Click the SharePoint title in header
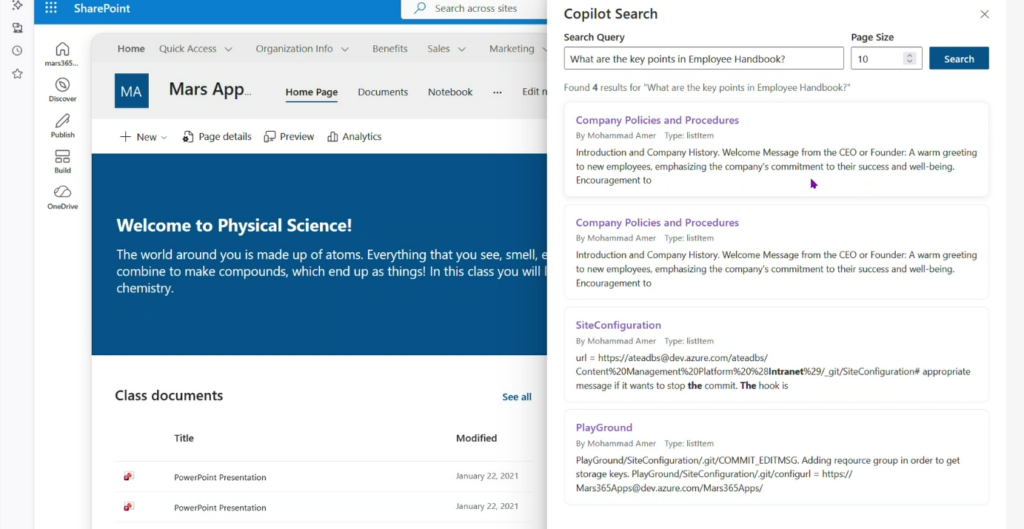This screenshot has width=1024, height=529. coord(102,8)
